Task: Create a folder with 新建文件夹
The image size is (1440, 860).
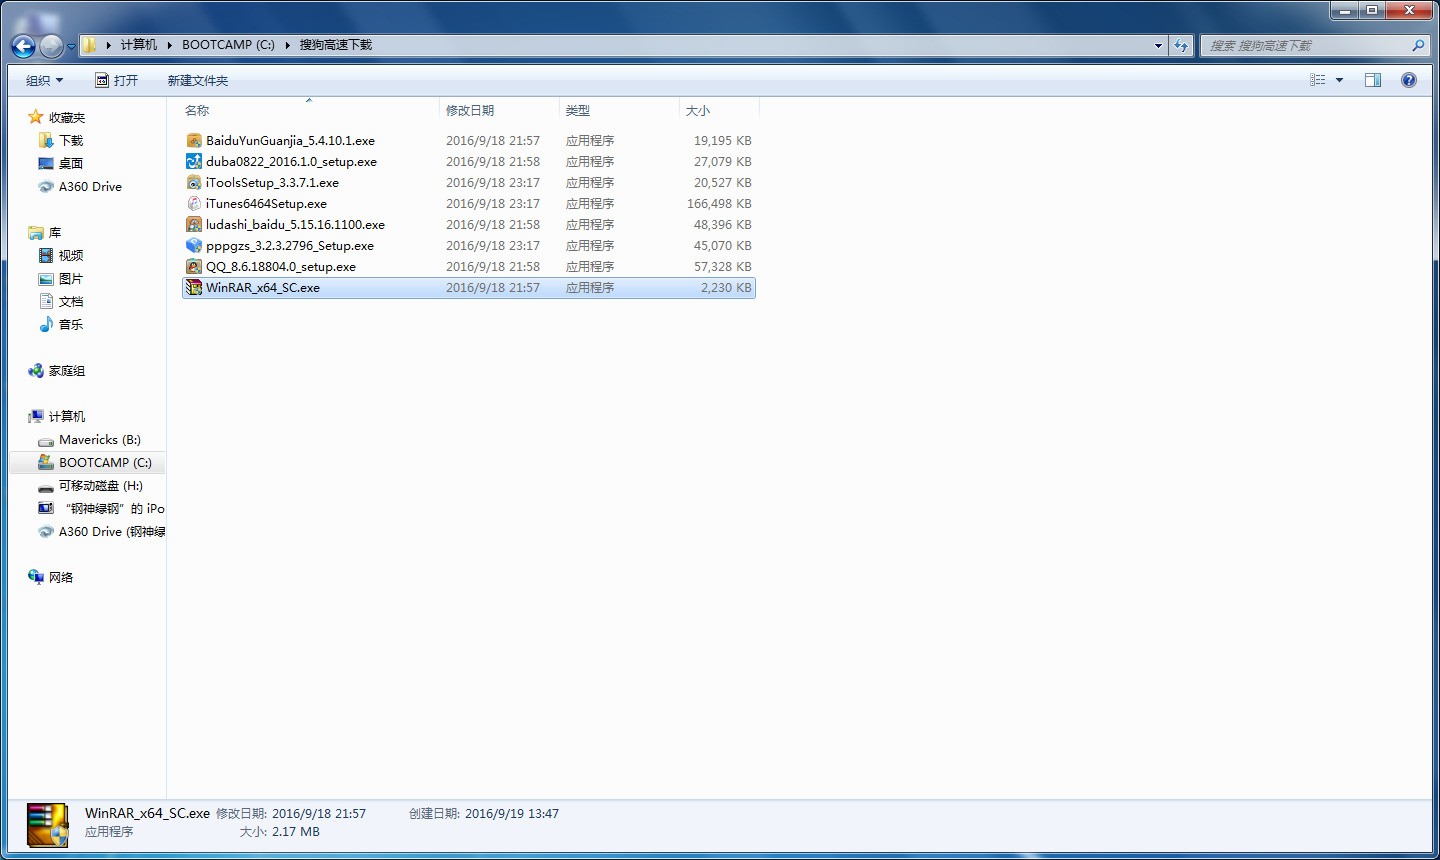Action: [198, 80]
